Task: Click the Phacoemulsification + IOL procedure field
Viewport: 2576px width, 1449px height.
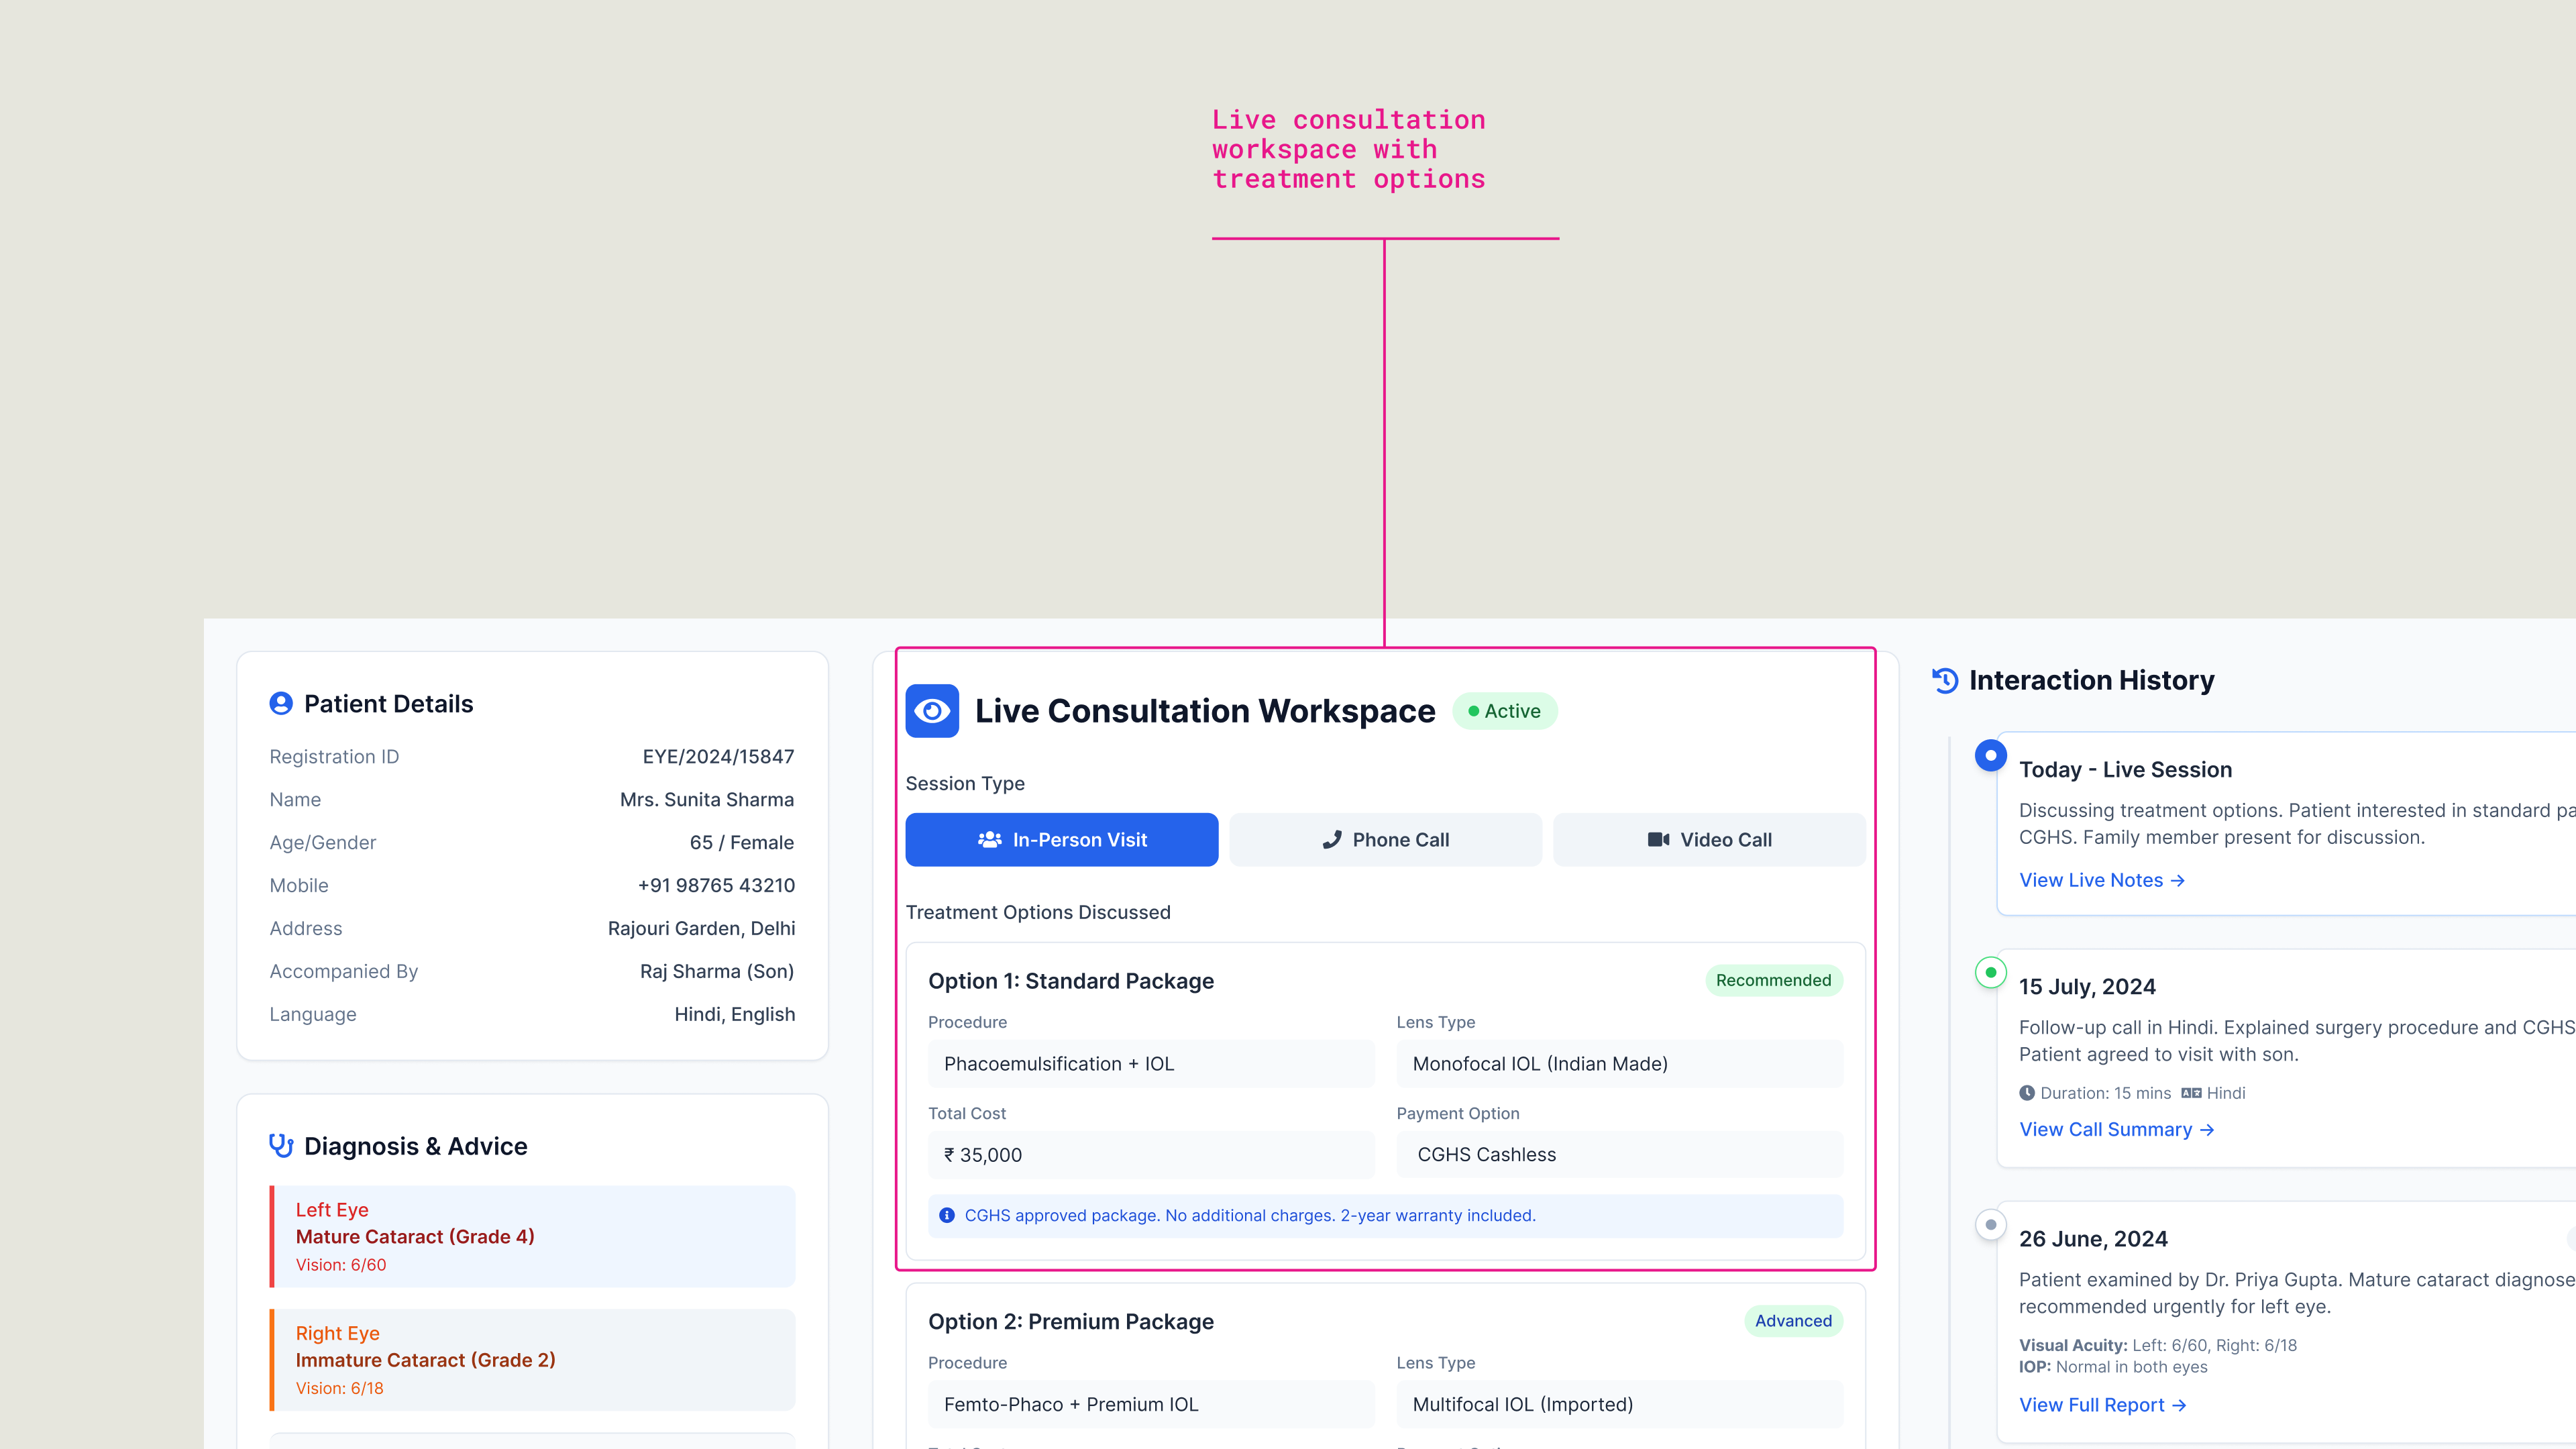Action: pos(1151,1064)
